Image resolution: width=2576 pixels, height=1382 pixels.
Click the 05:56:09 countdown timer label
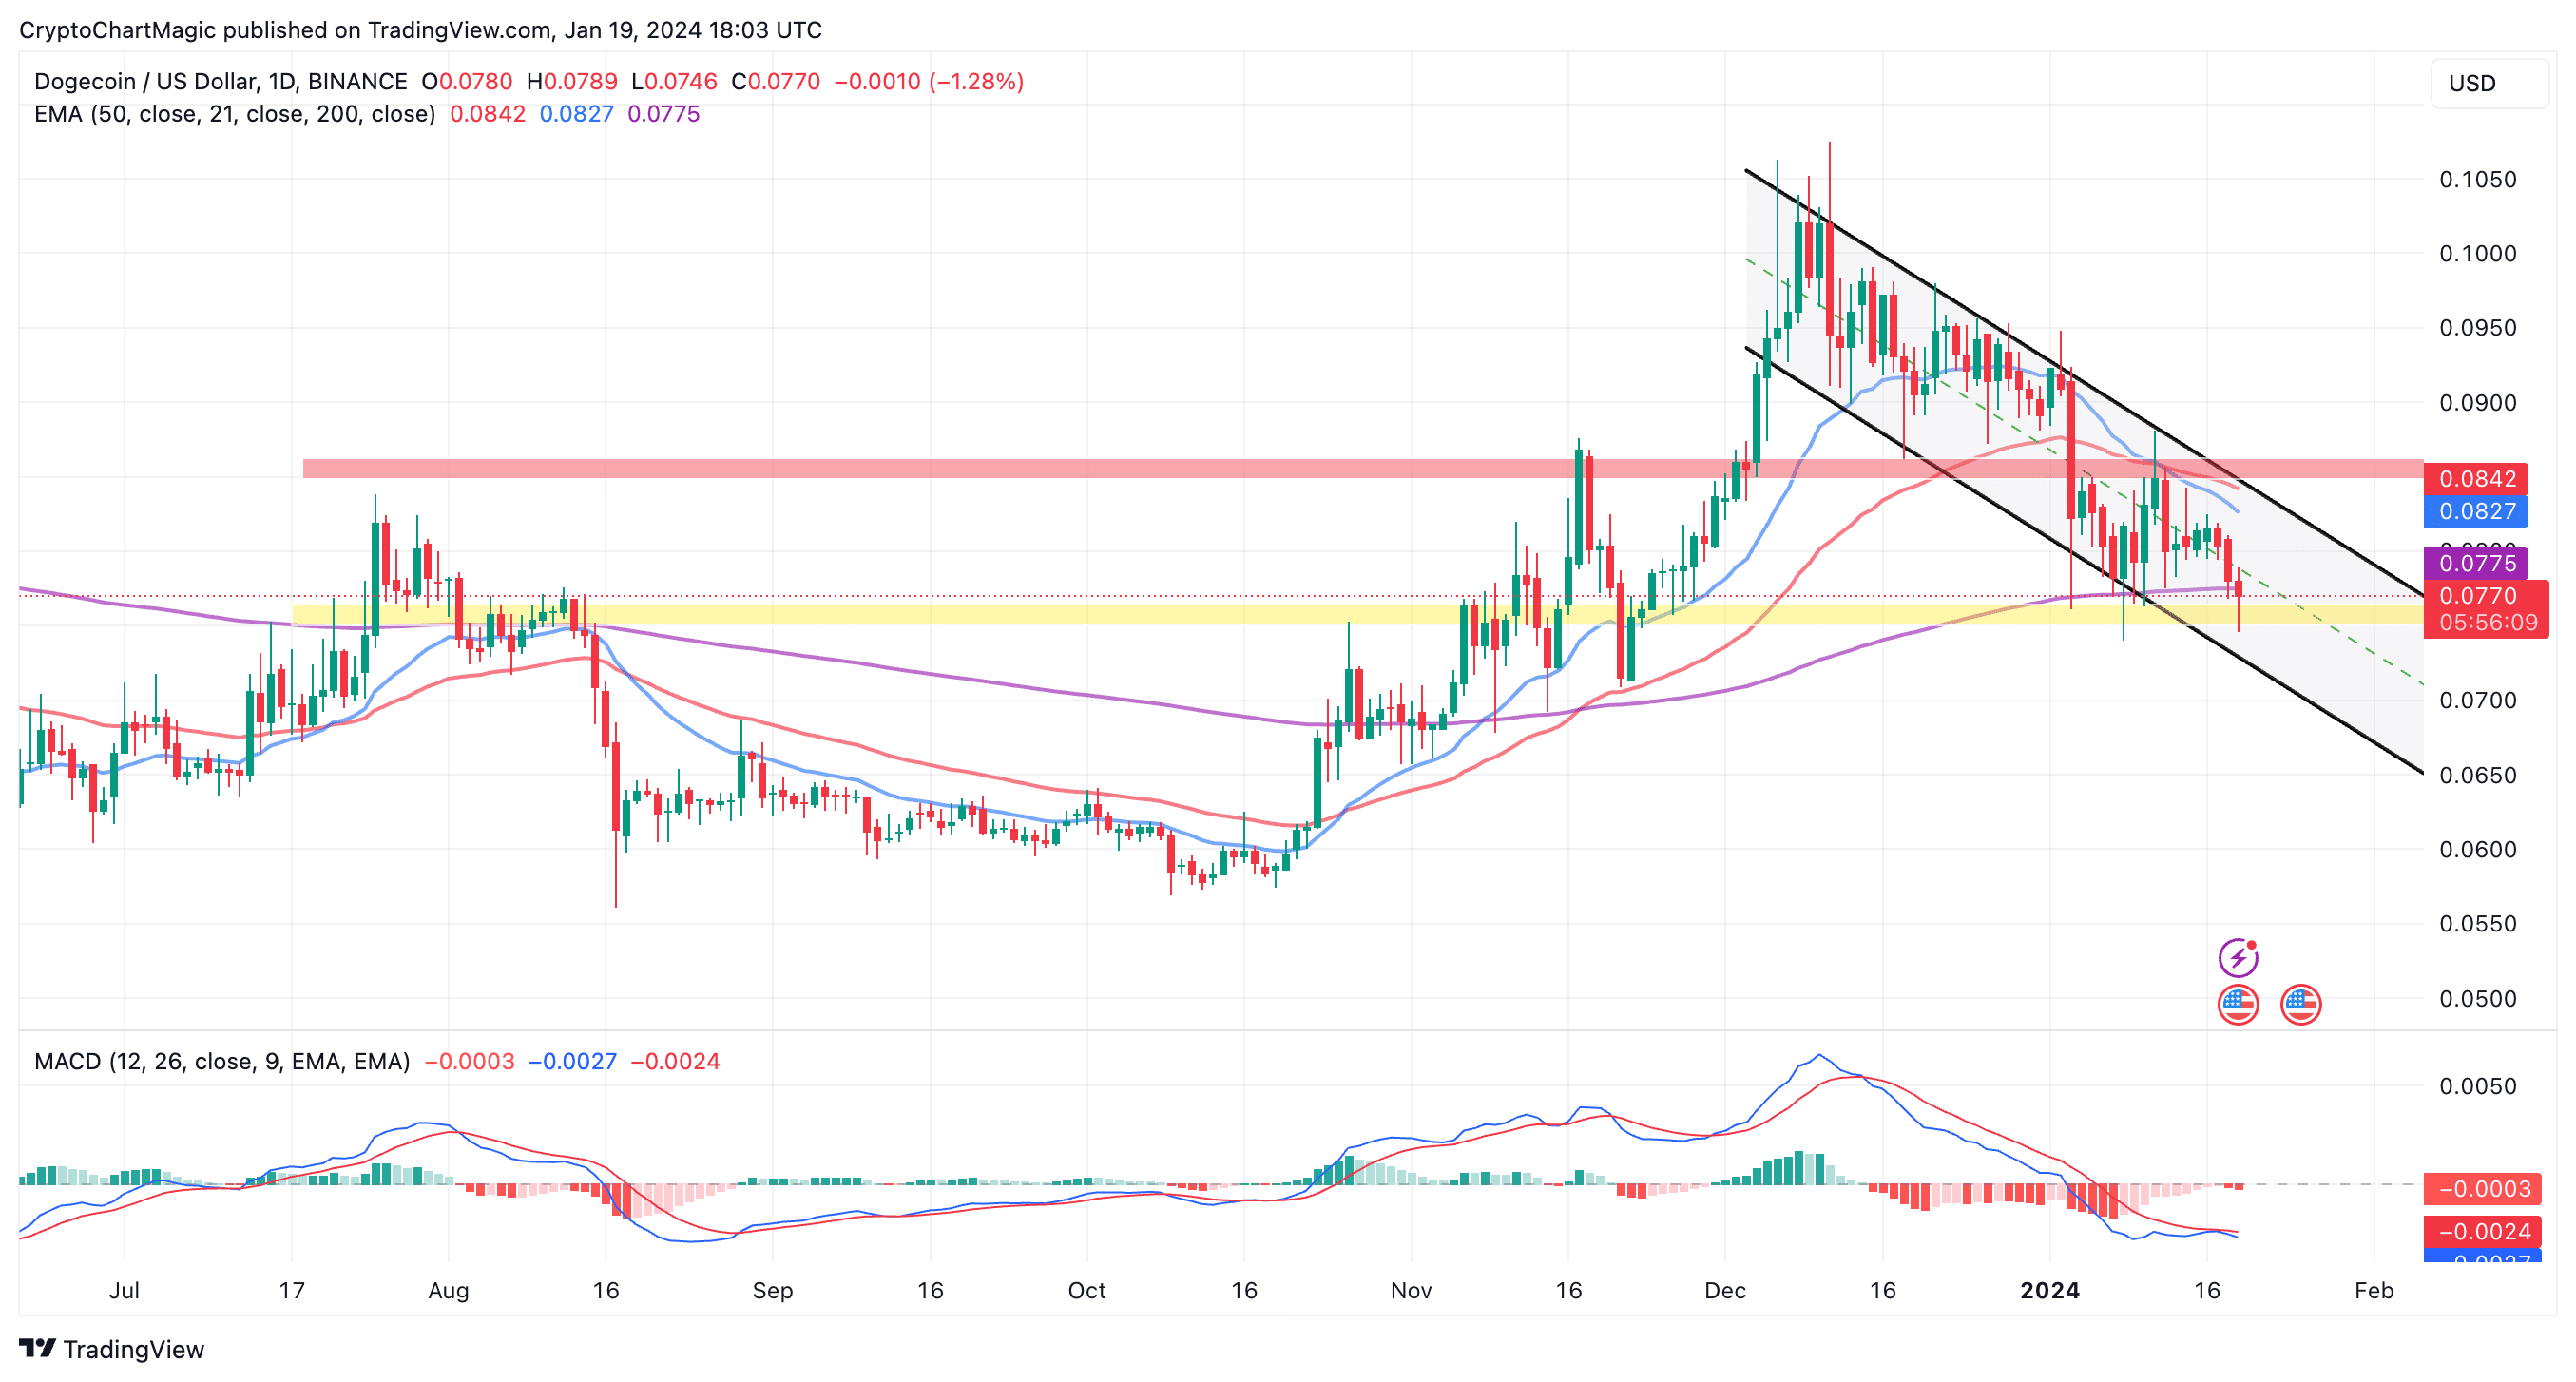click(x=2486, y=623)
